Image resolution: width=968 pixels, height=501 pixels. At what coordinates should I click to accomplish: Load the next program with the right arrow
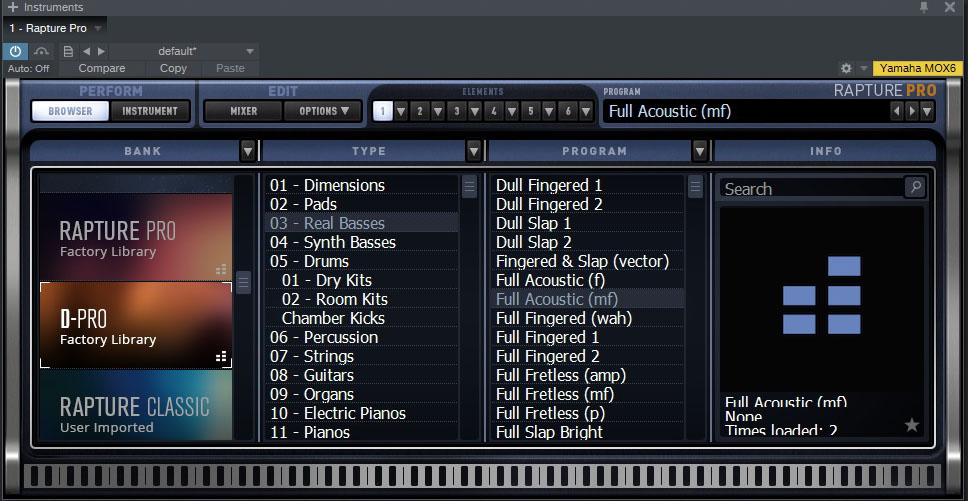click(x=912, y=112)
